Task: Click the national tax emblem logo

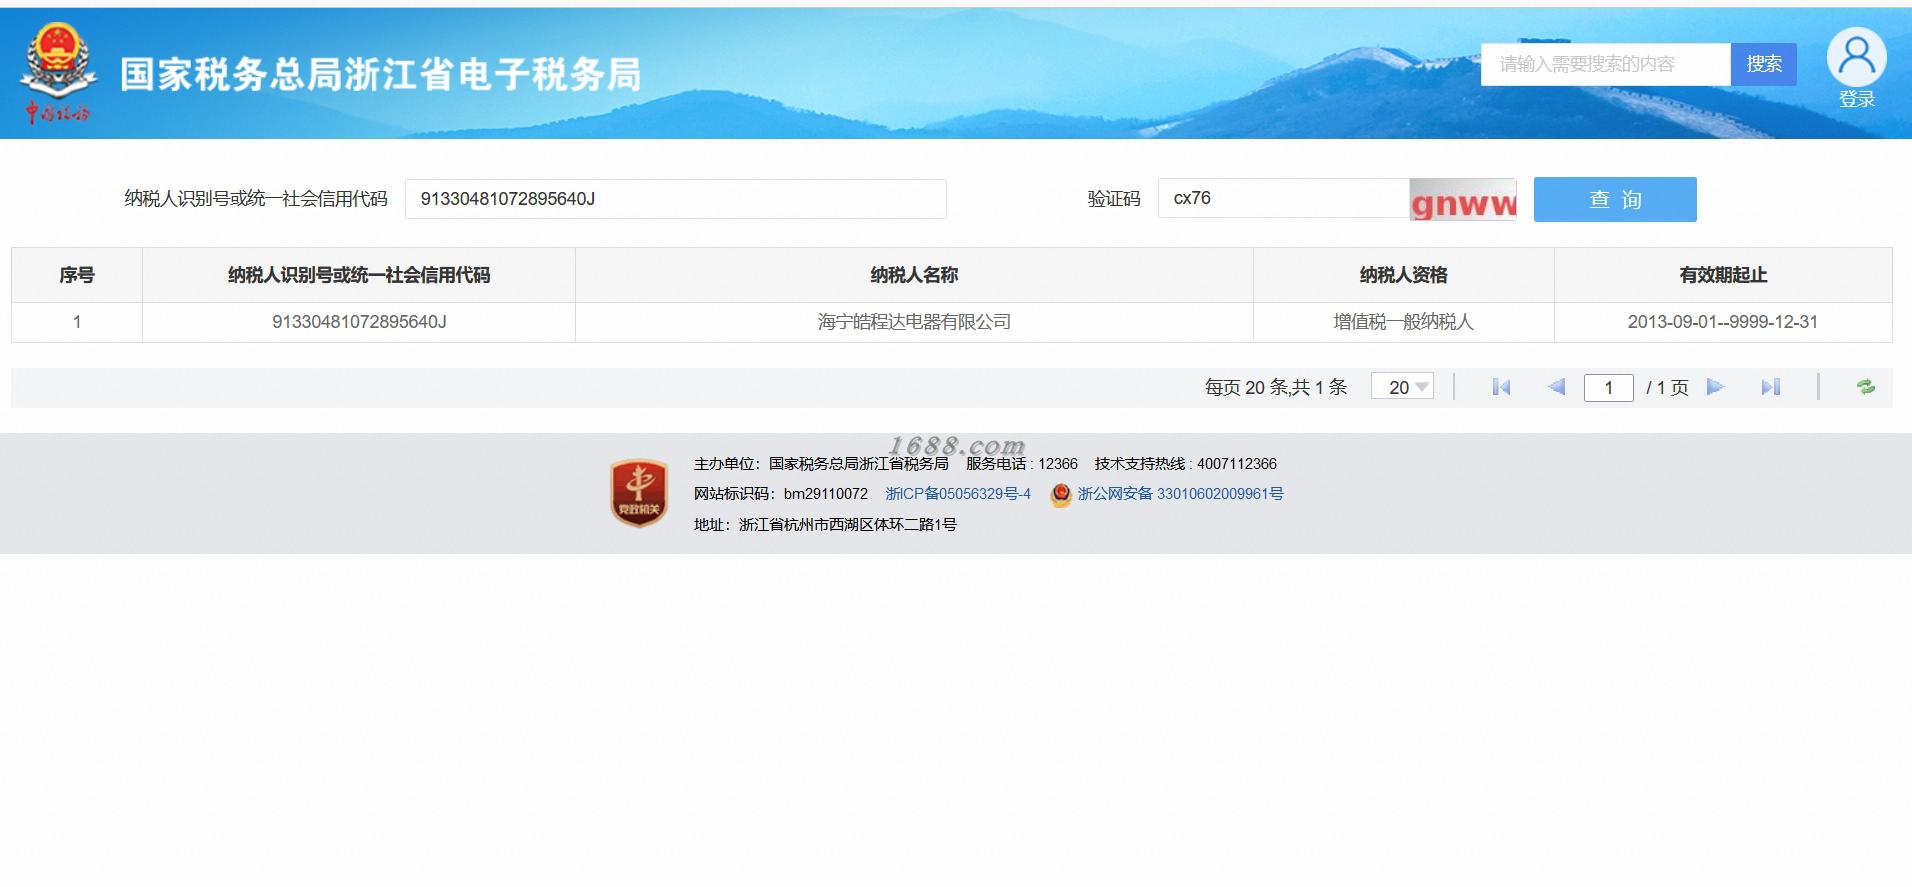Action: (x=58, y=73)
